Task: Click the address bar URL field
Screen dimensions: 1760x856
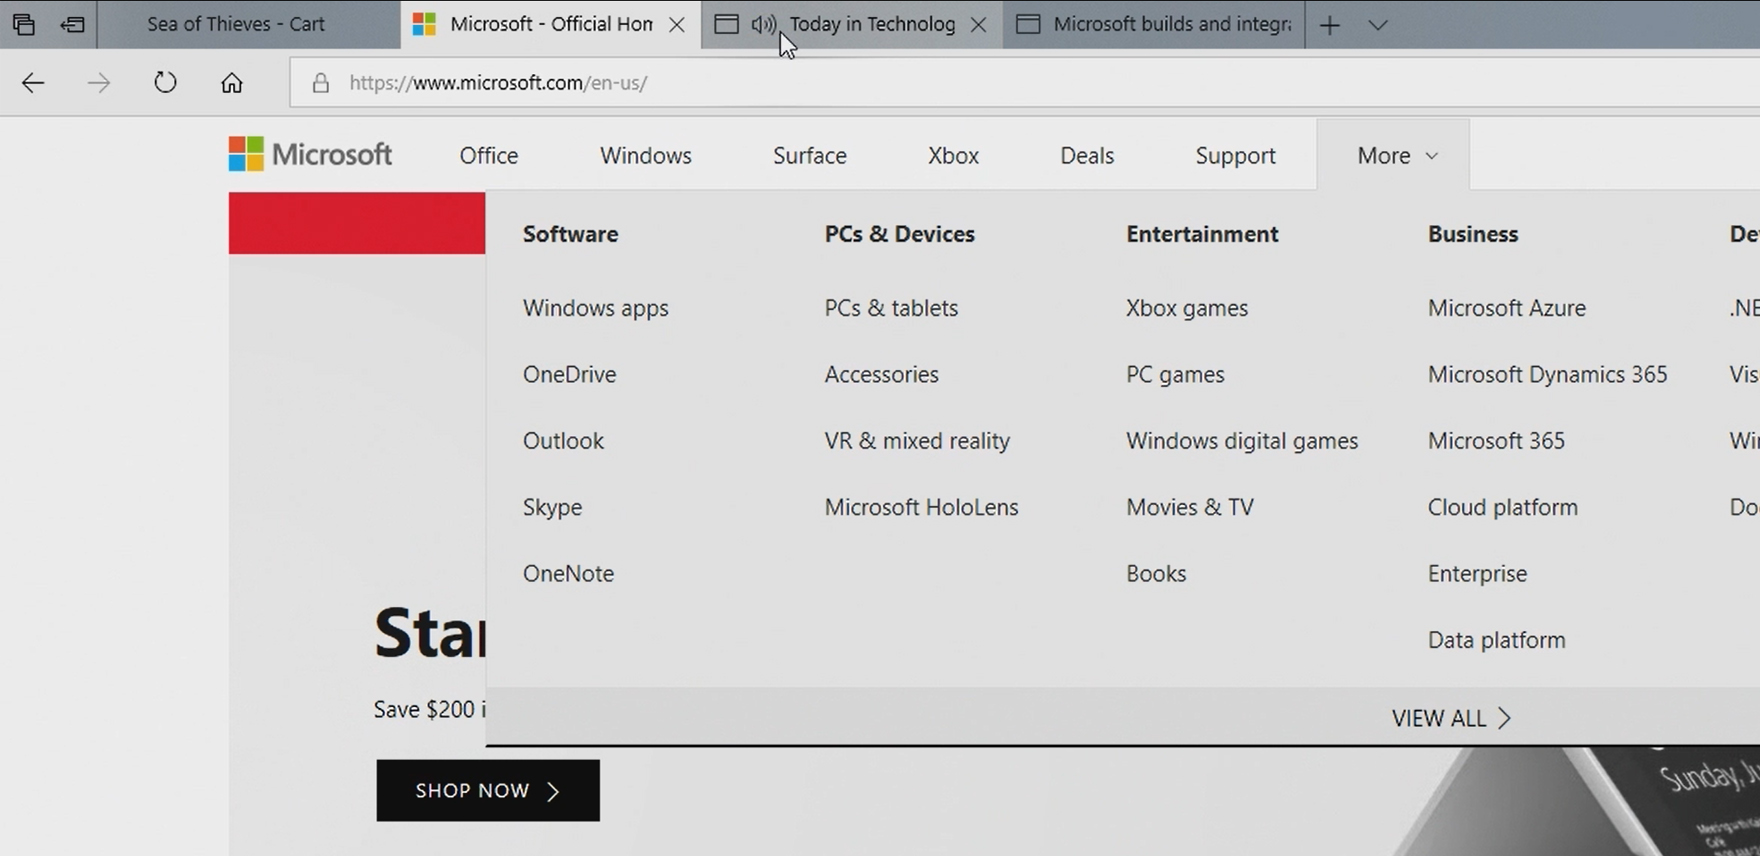Action: click(1025, 83)
